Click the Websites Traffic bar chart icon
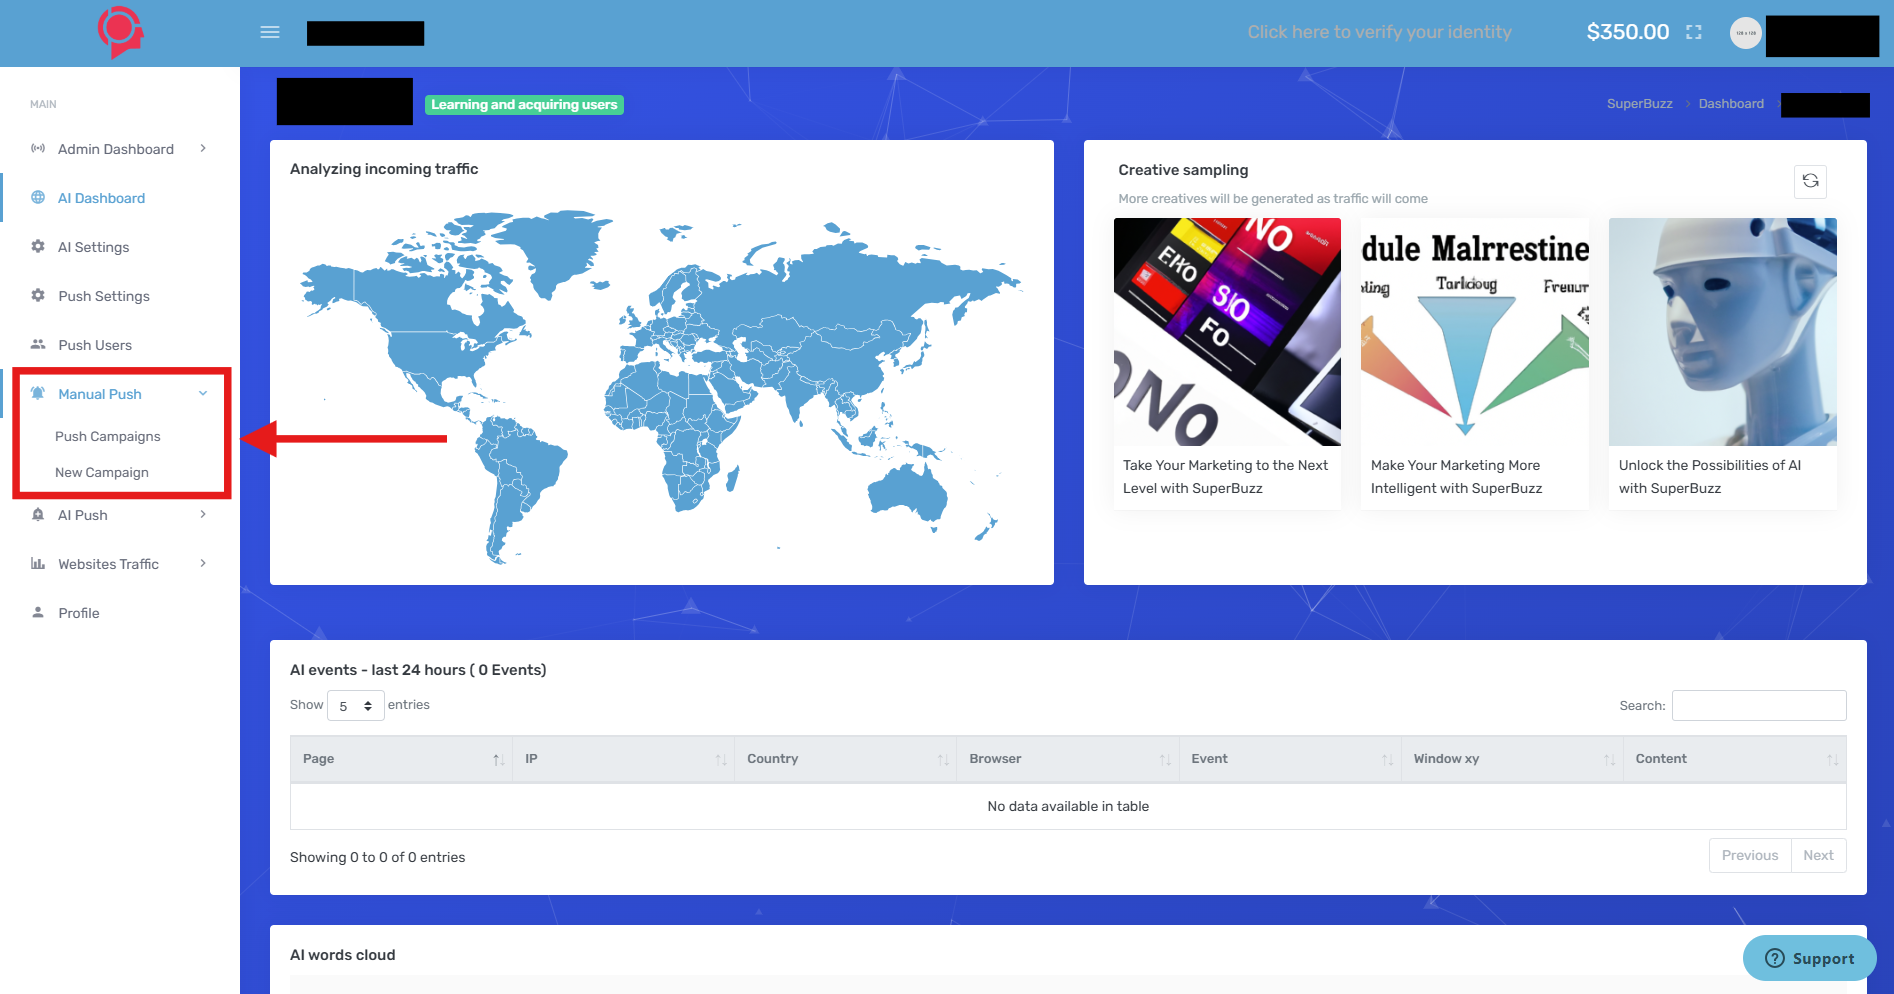The image size is (1894, 994). pyautogui.click(x=38, y=563)
